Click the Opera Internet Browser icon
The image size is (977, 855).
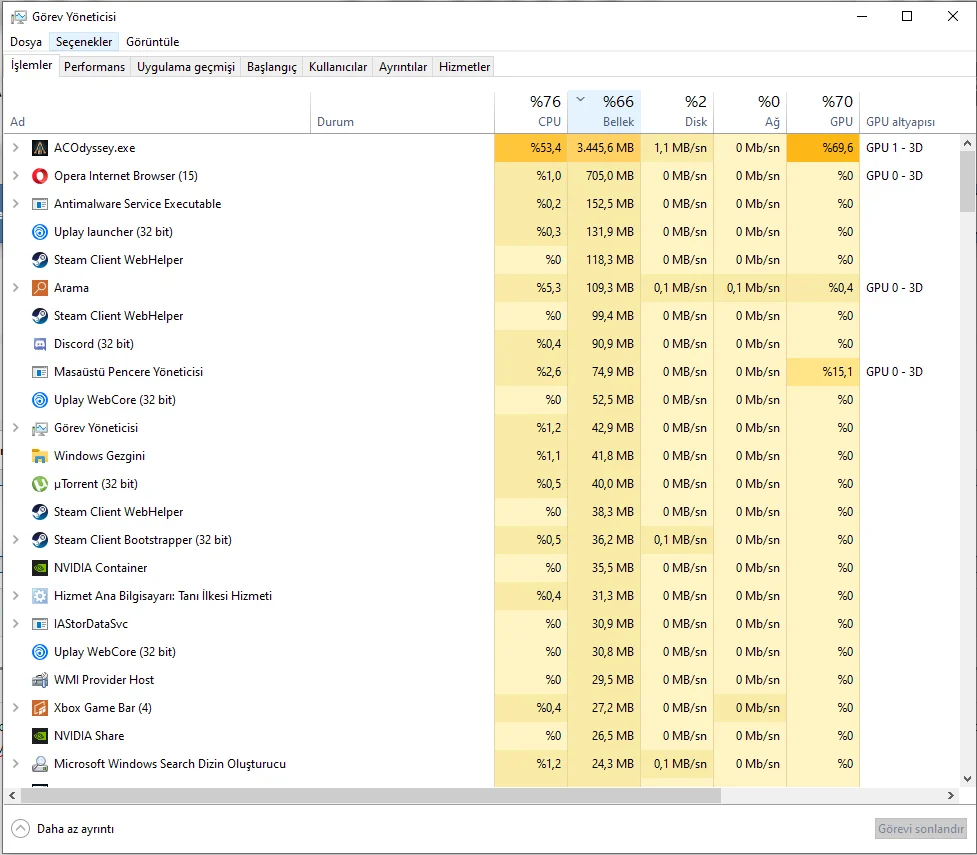pos(40,176)
